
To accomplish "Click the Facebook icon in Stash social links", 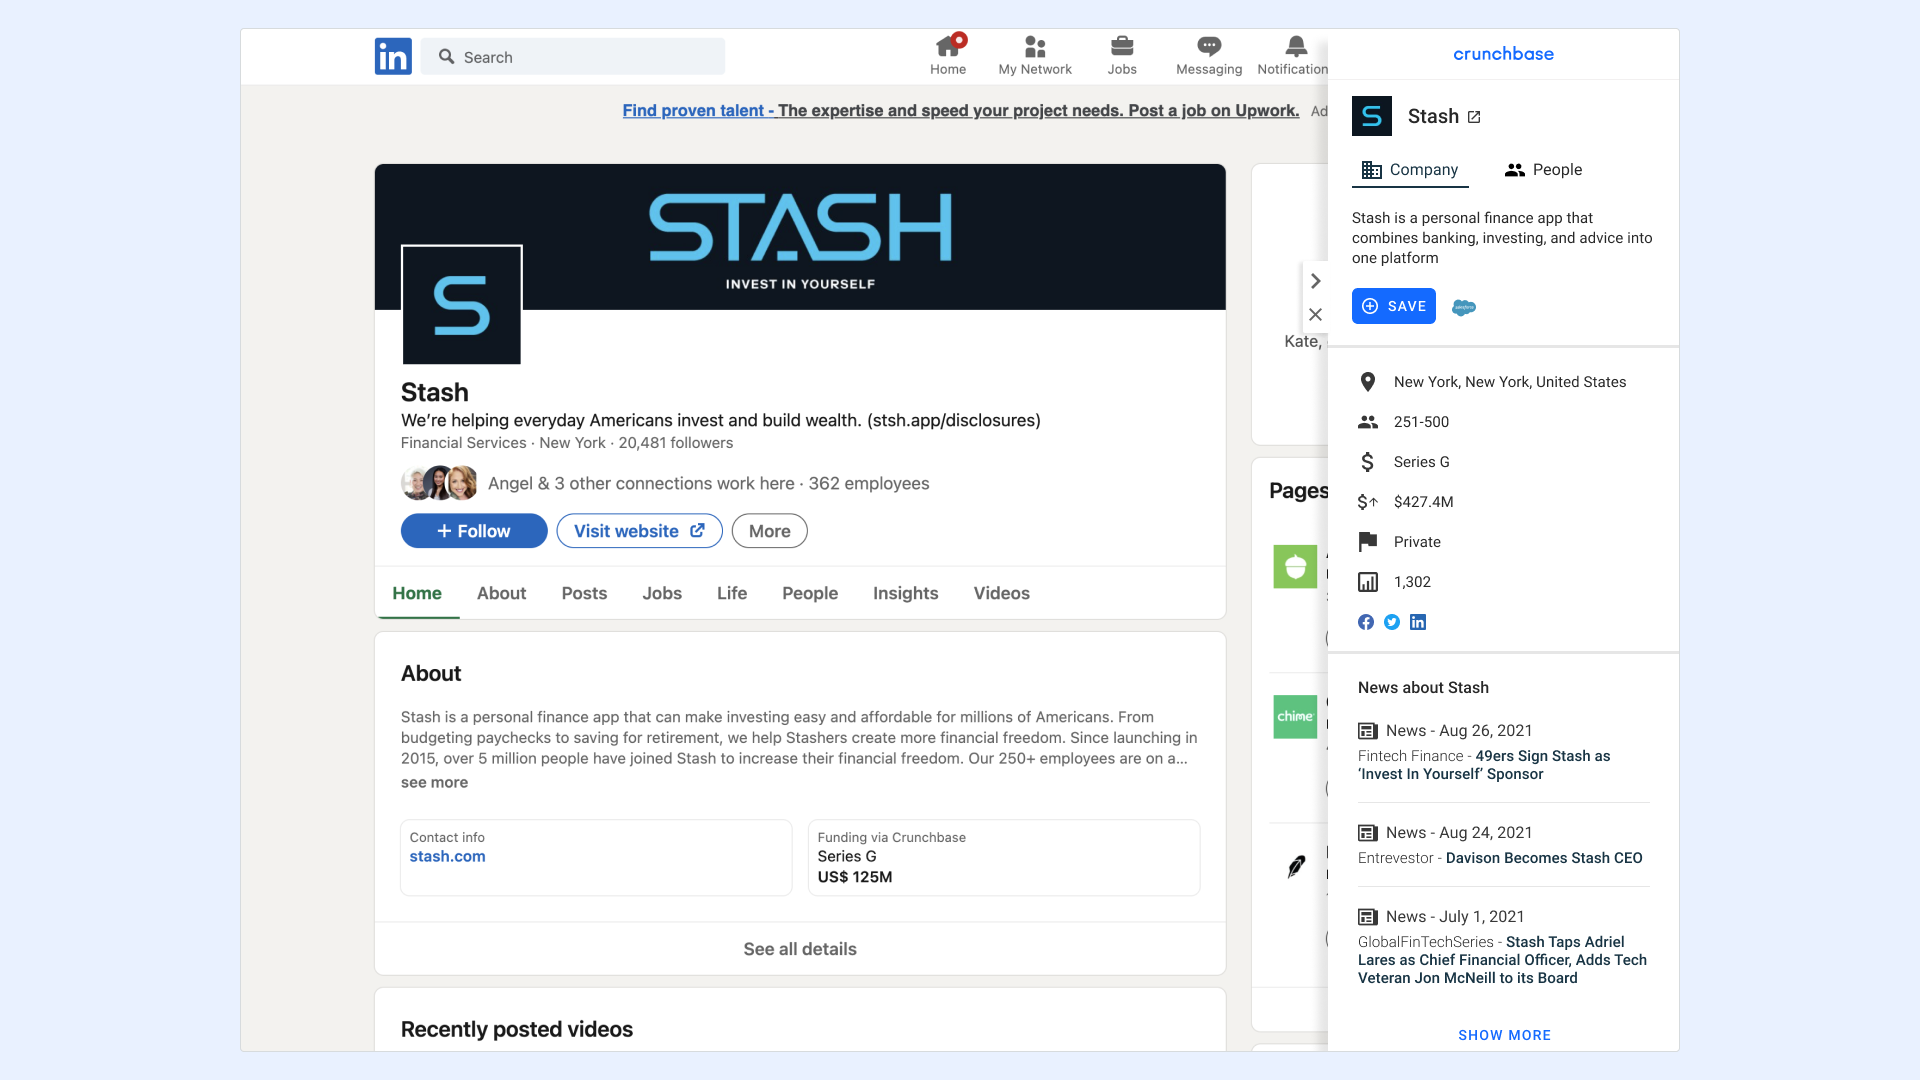I will 1366,621.
